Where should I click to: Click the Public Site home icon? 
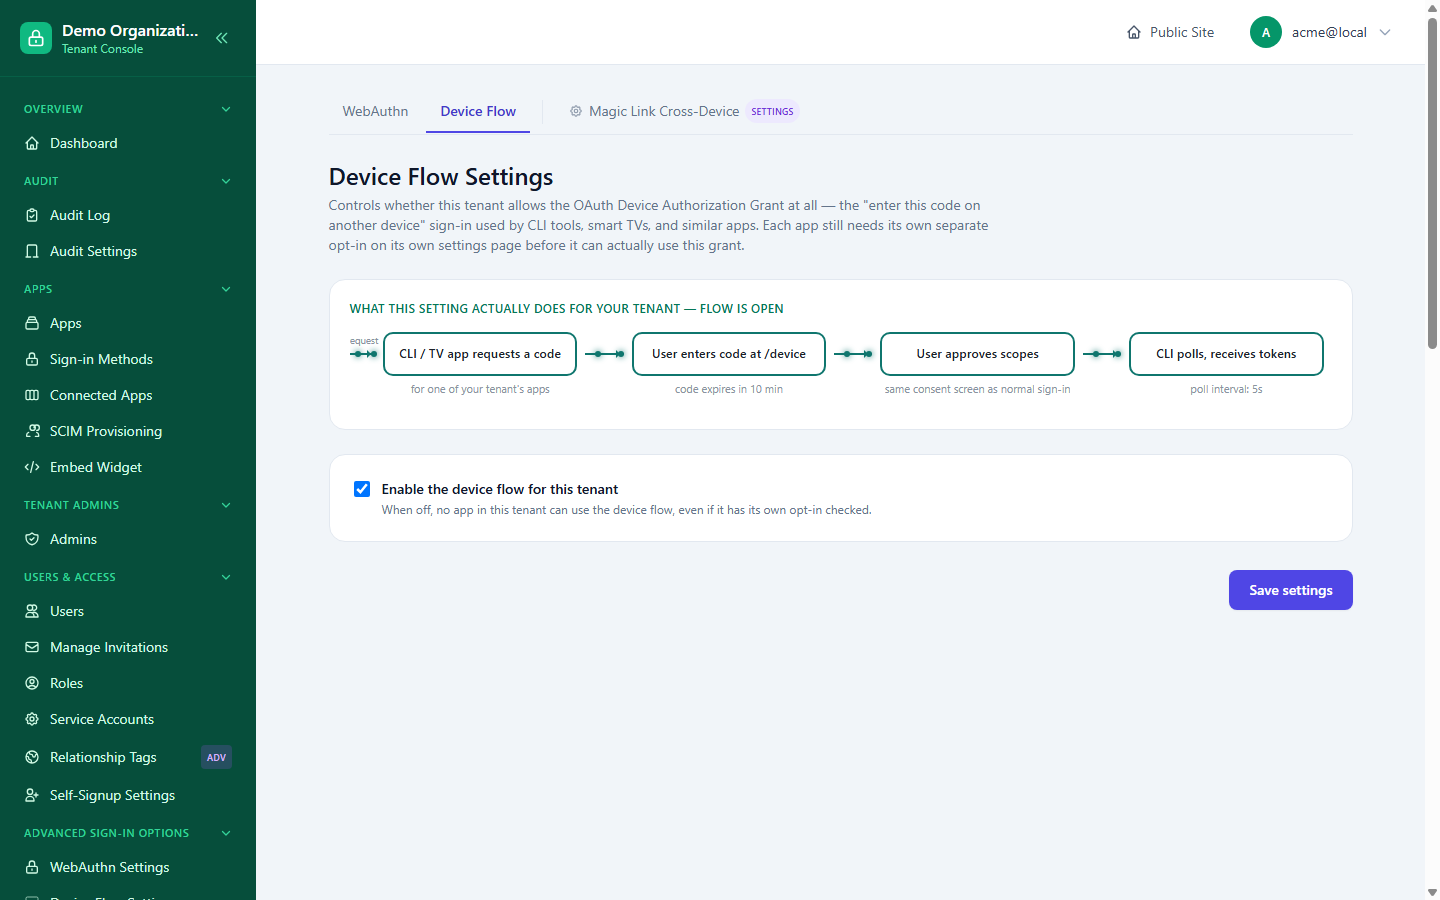point(1134,32)
